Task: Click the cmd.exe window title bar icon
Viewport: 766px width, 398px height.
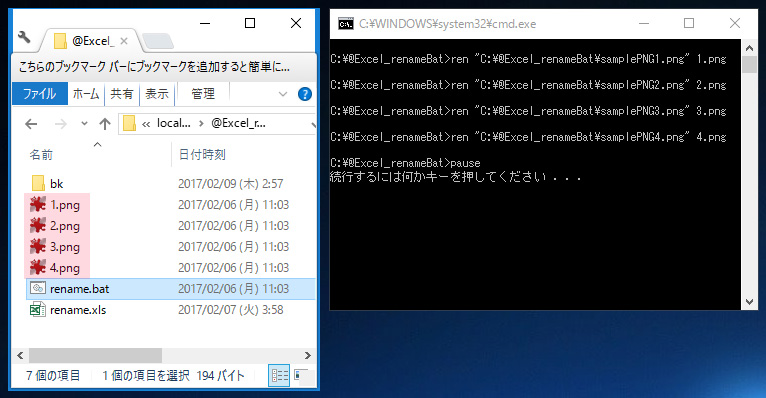Action: click(346, 24)
